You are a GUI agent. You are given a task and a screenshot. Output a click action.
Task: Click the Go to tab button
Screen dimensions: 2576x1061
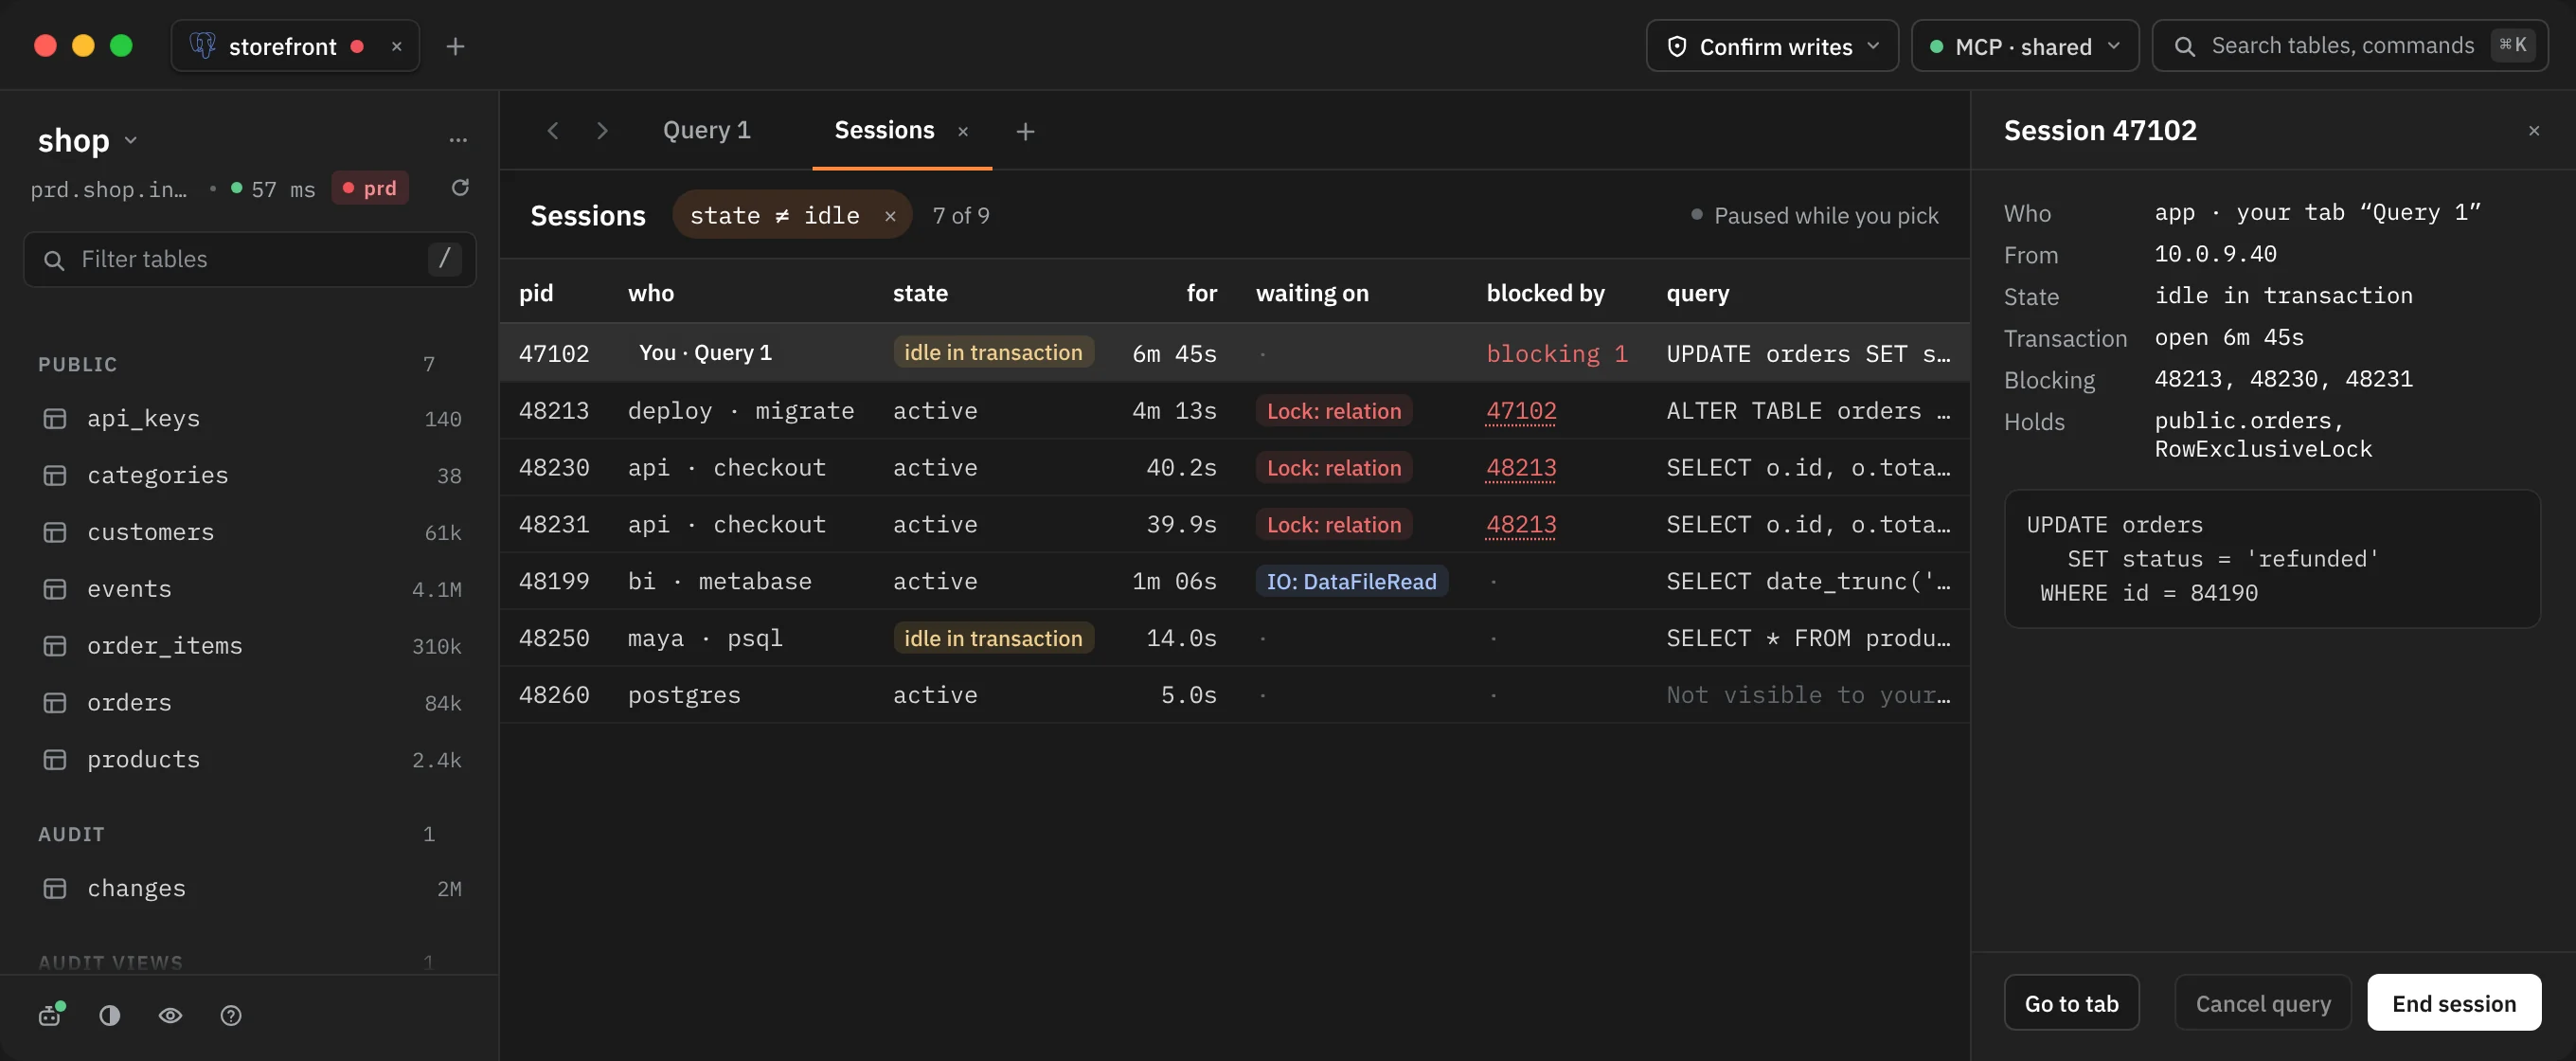tap(2071, 1003)
